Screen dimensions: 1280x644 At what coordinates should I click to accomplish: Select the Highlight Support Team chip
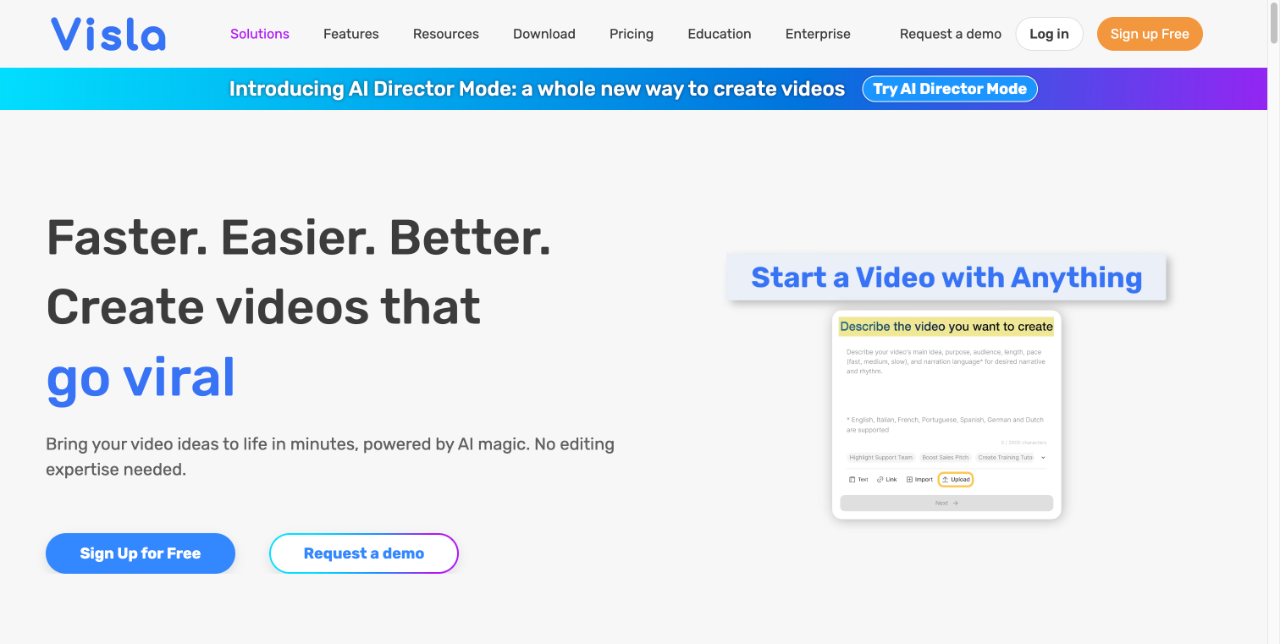pyautogui.click(x=881, y=457)
